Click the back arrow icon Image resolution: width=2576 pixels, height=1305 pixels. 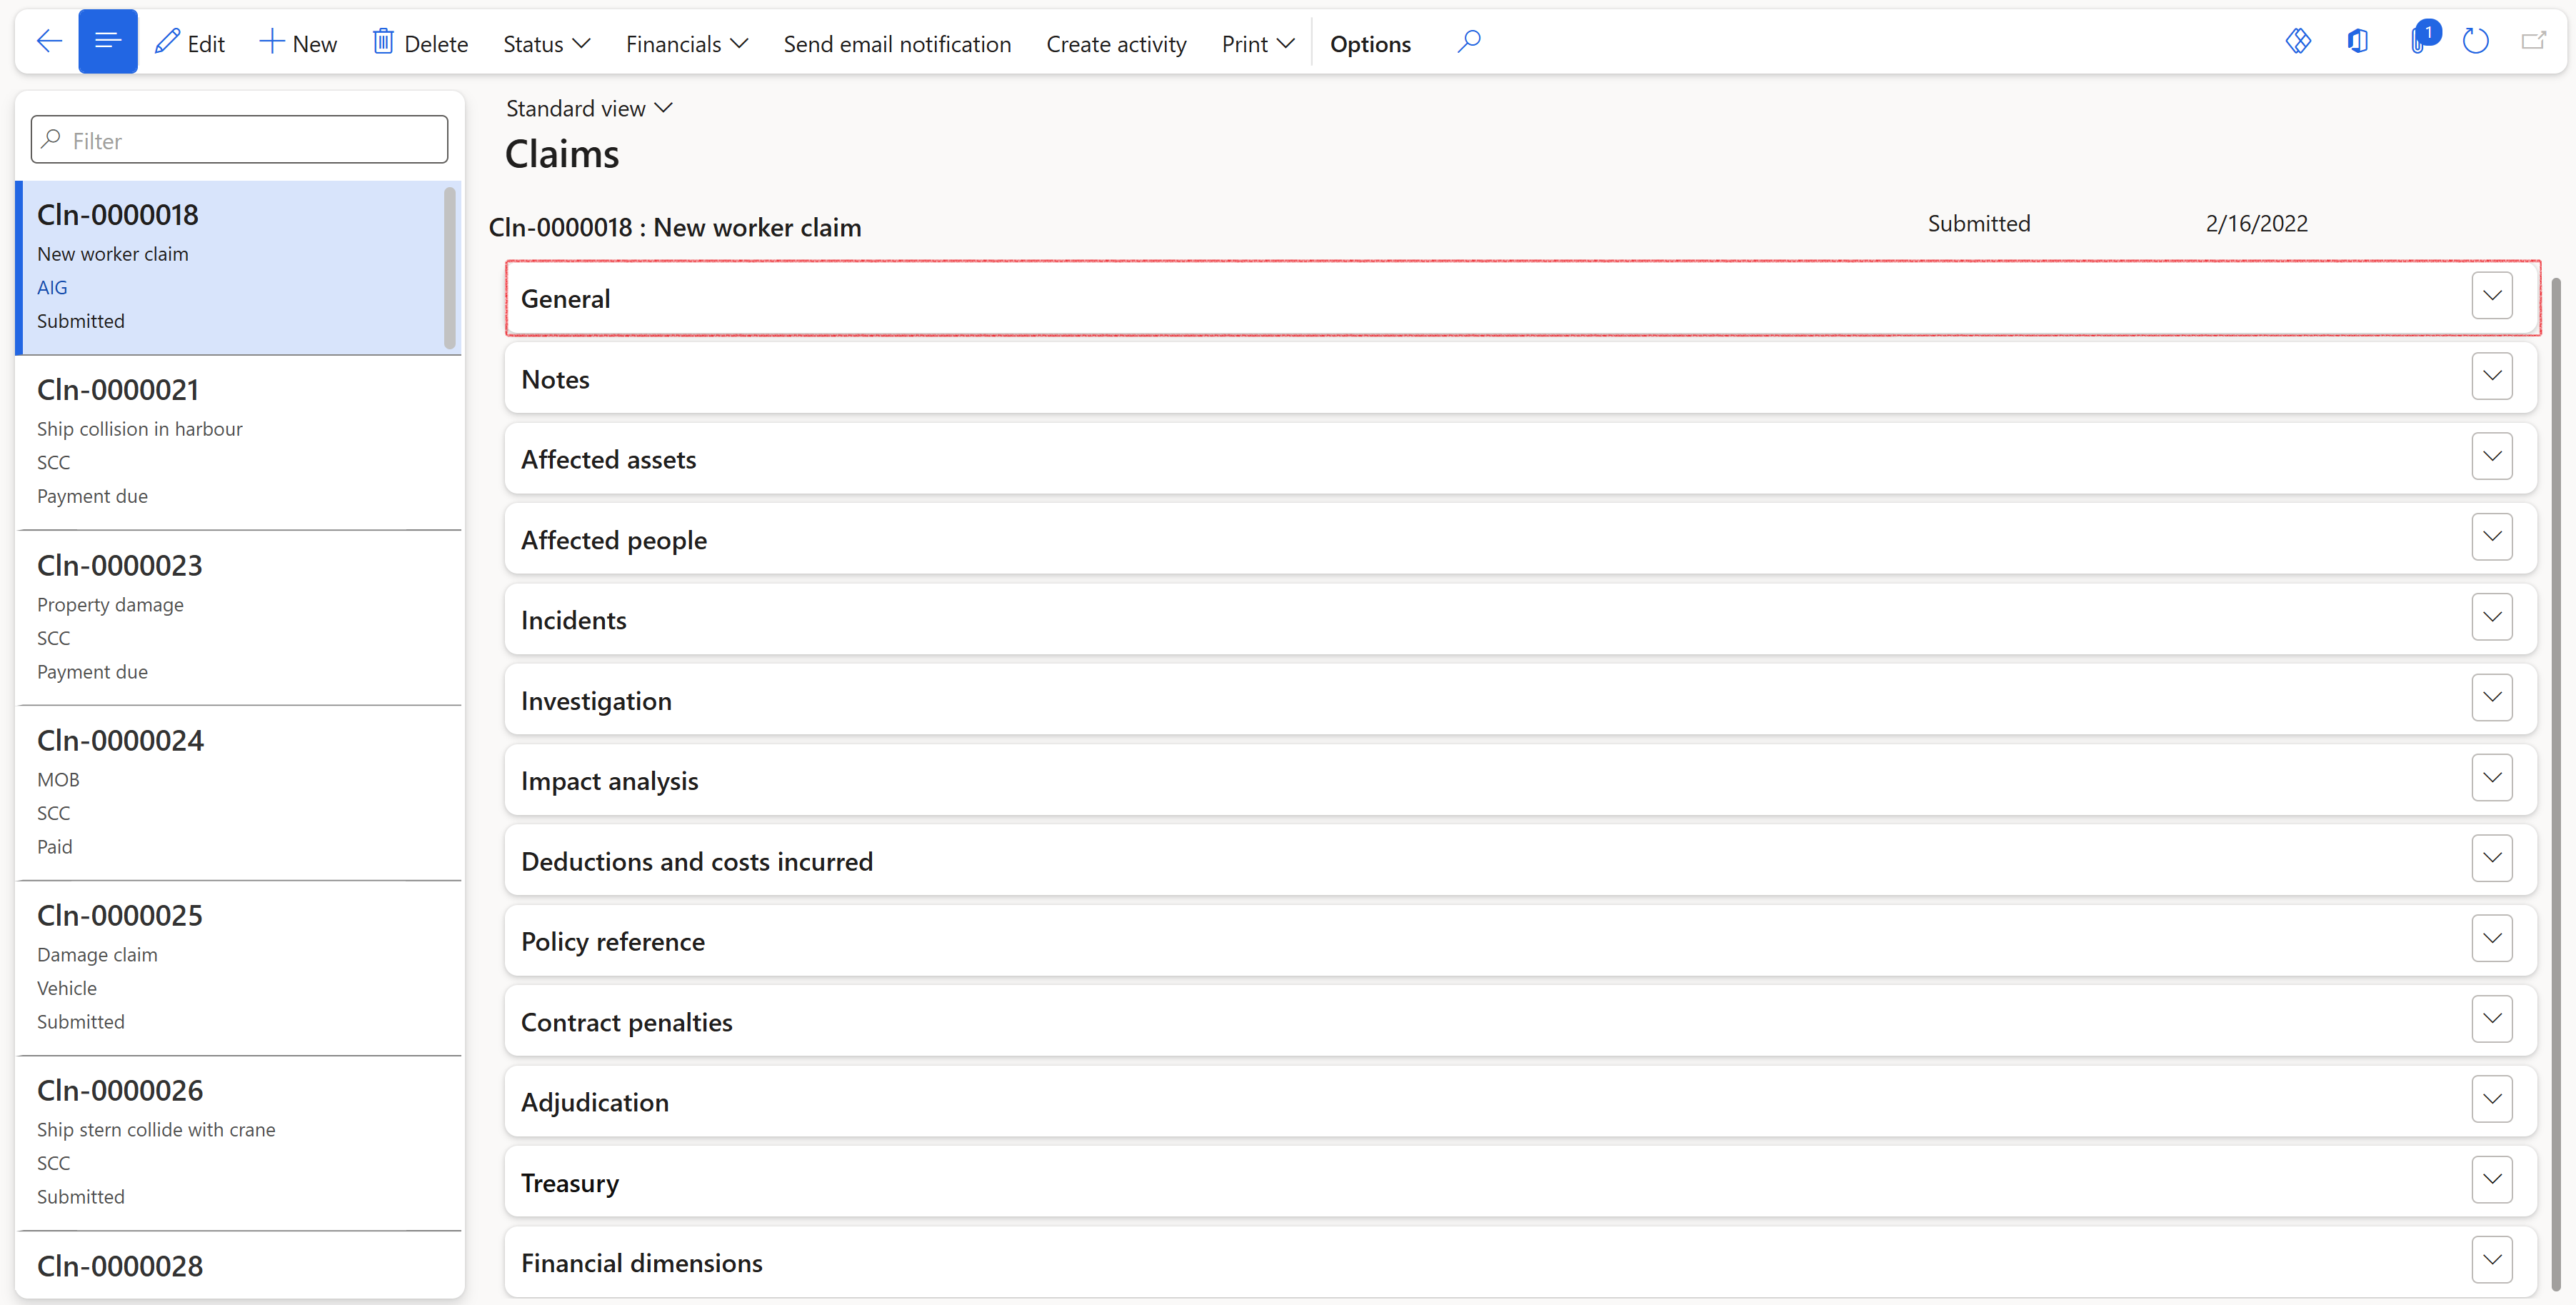[48, 42]
